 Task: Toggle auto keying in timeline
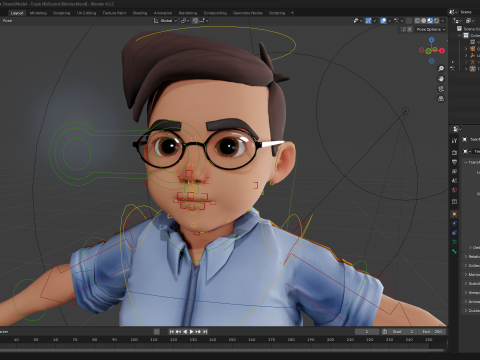(157, 332)
